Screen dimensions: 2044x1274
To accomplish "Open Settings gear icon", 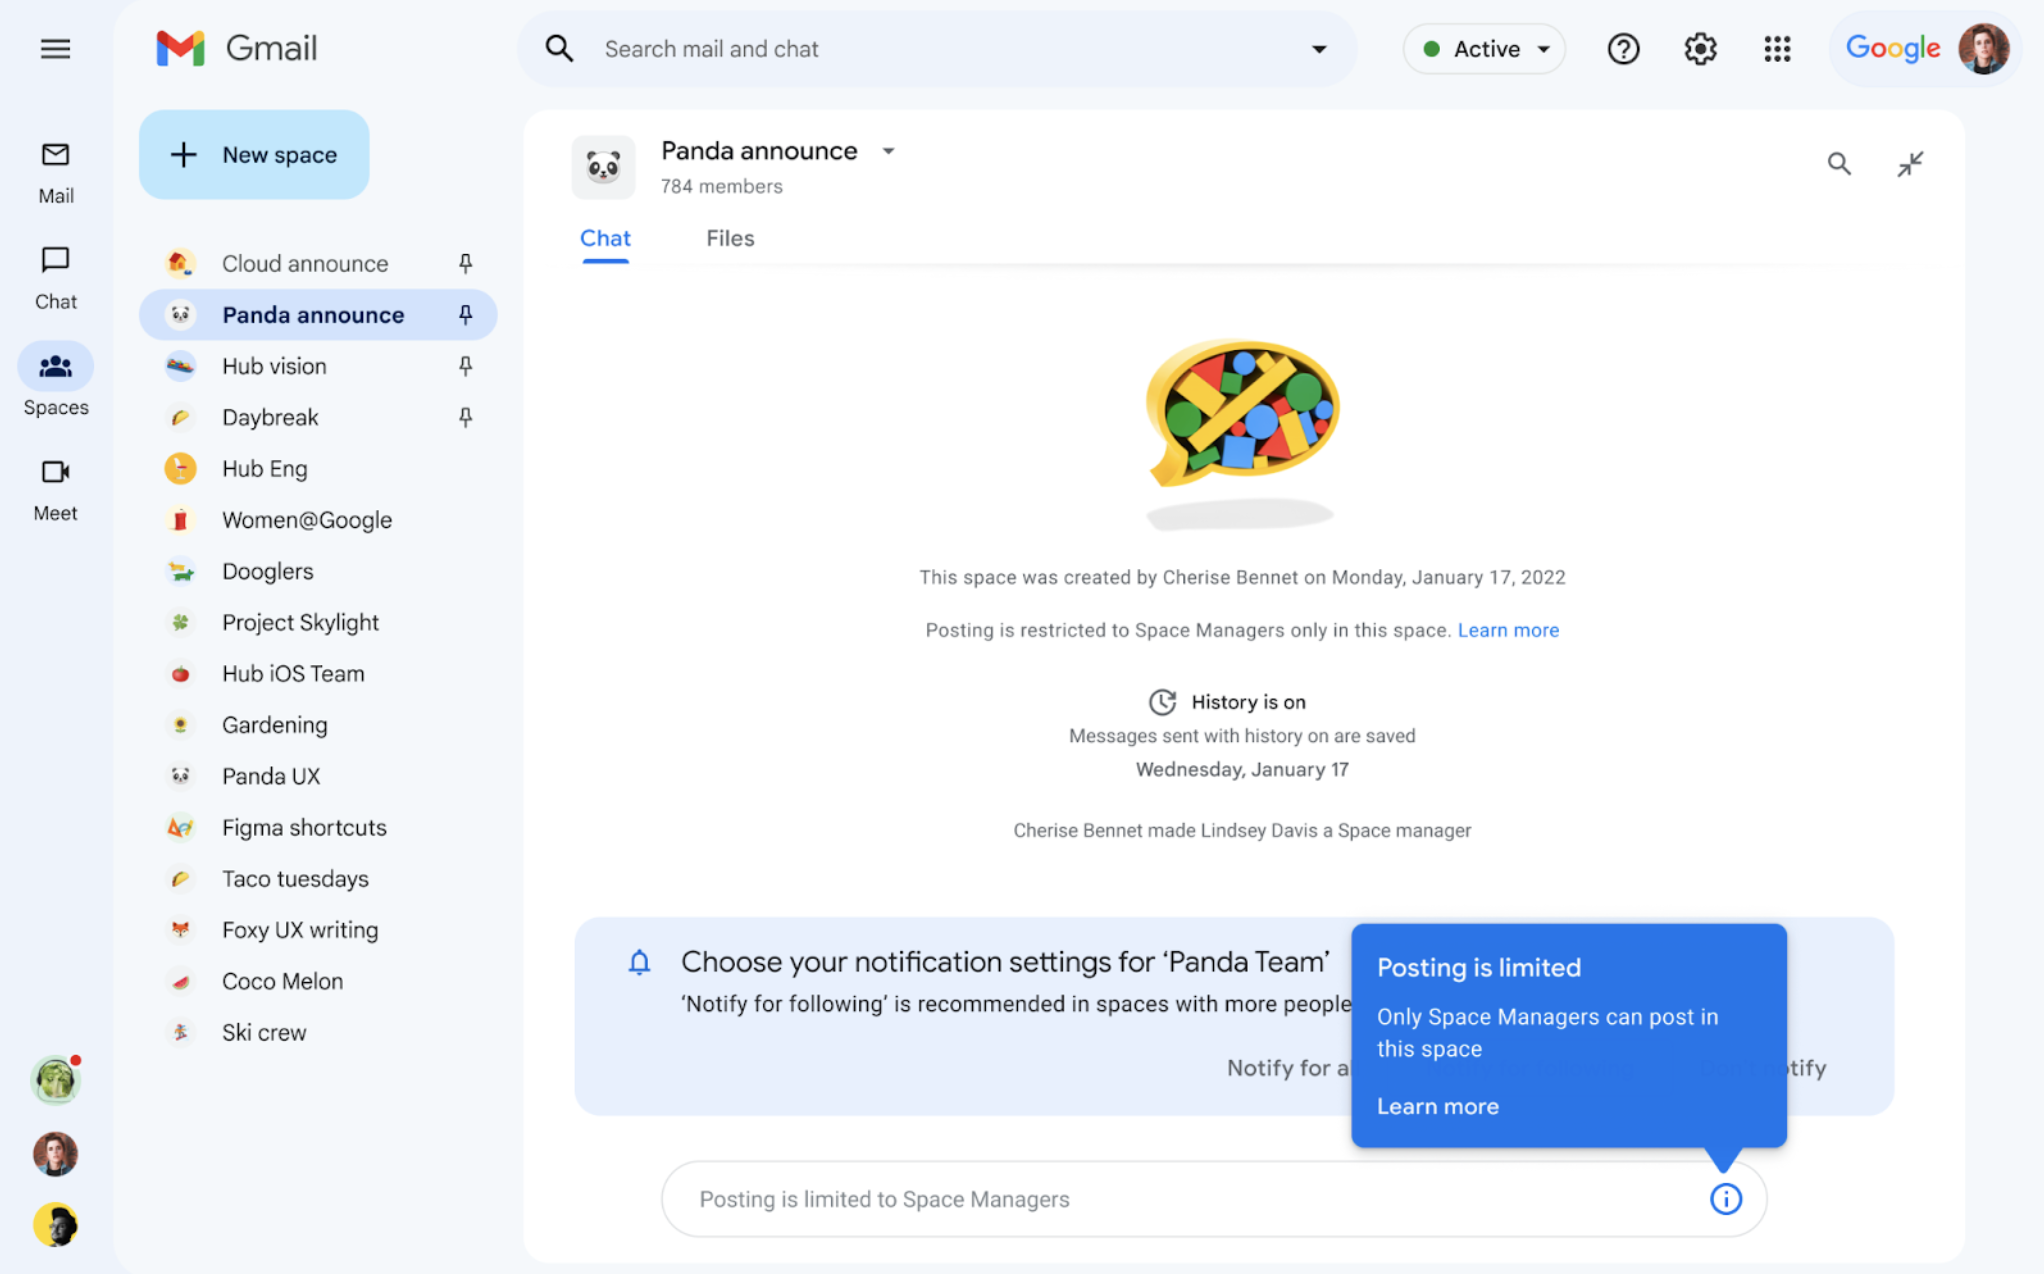I will 1700,48.
